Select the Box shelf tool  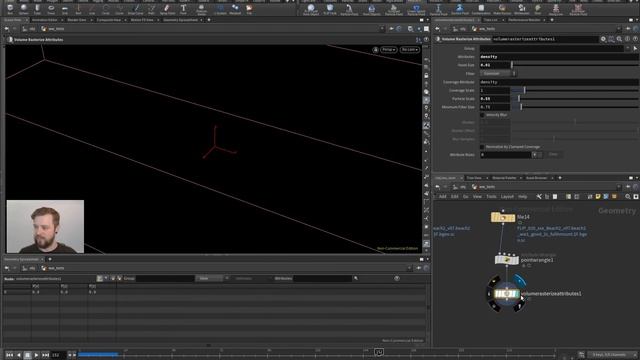coord(10,9)
